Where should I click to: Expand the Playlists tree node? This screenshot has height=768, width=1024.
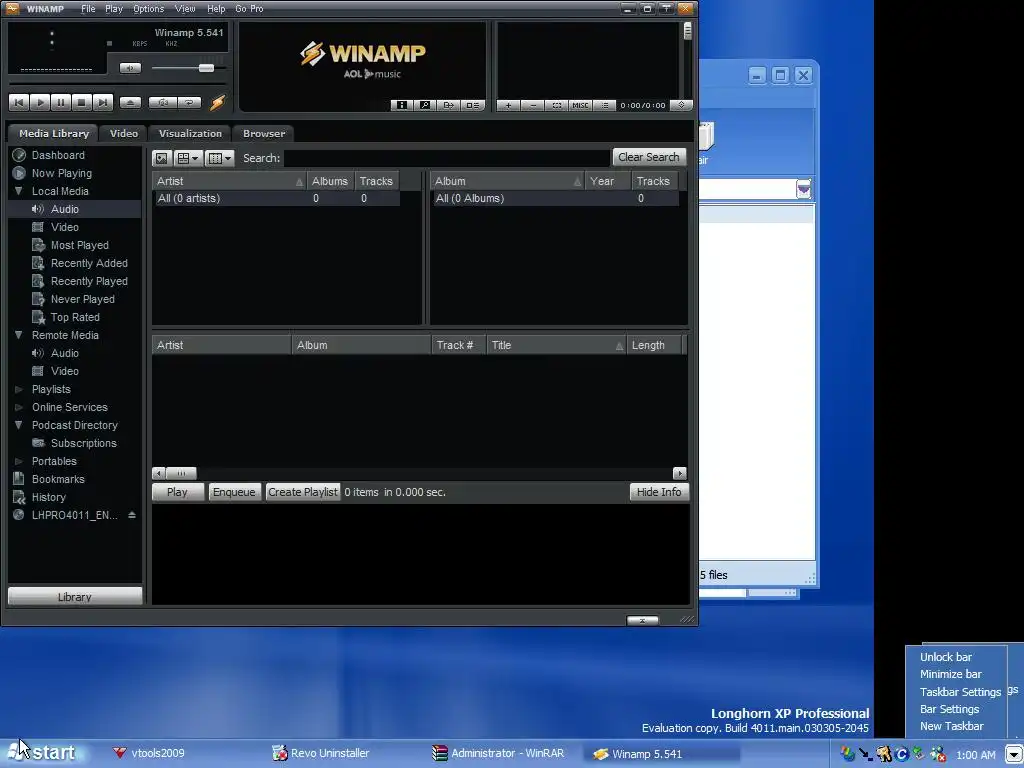pyautogui.click(x=18, y=389)
